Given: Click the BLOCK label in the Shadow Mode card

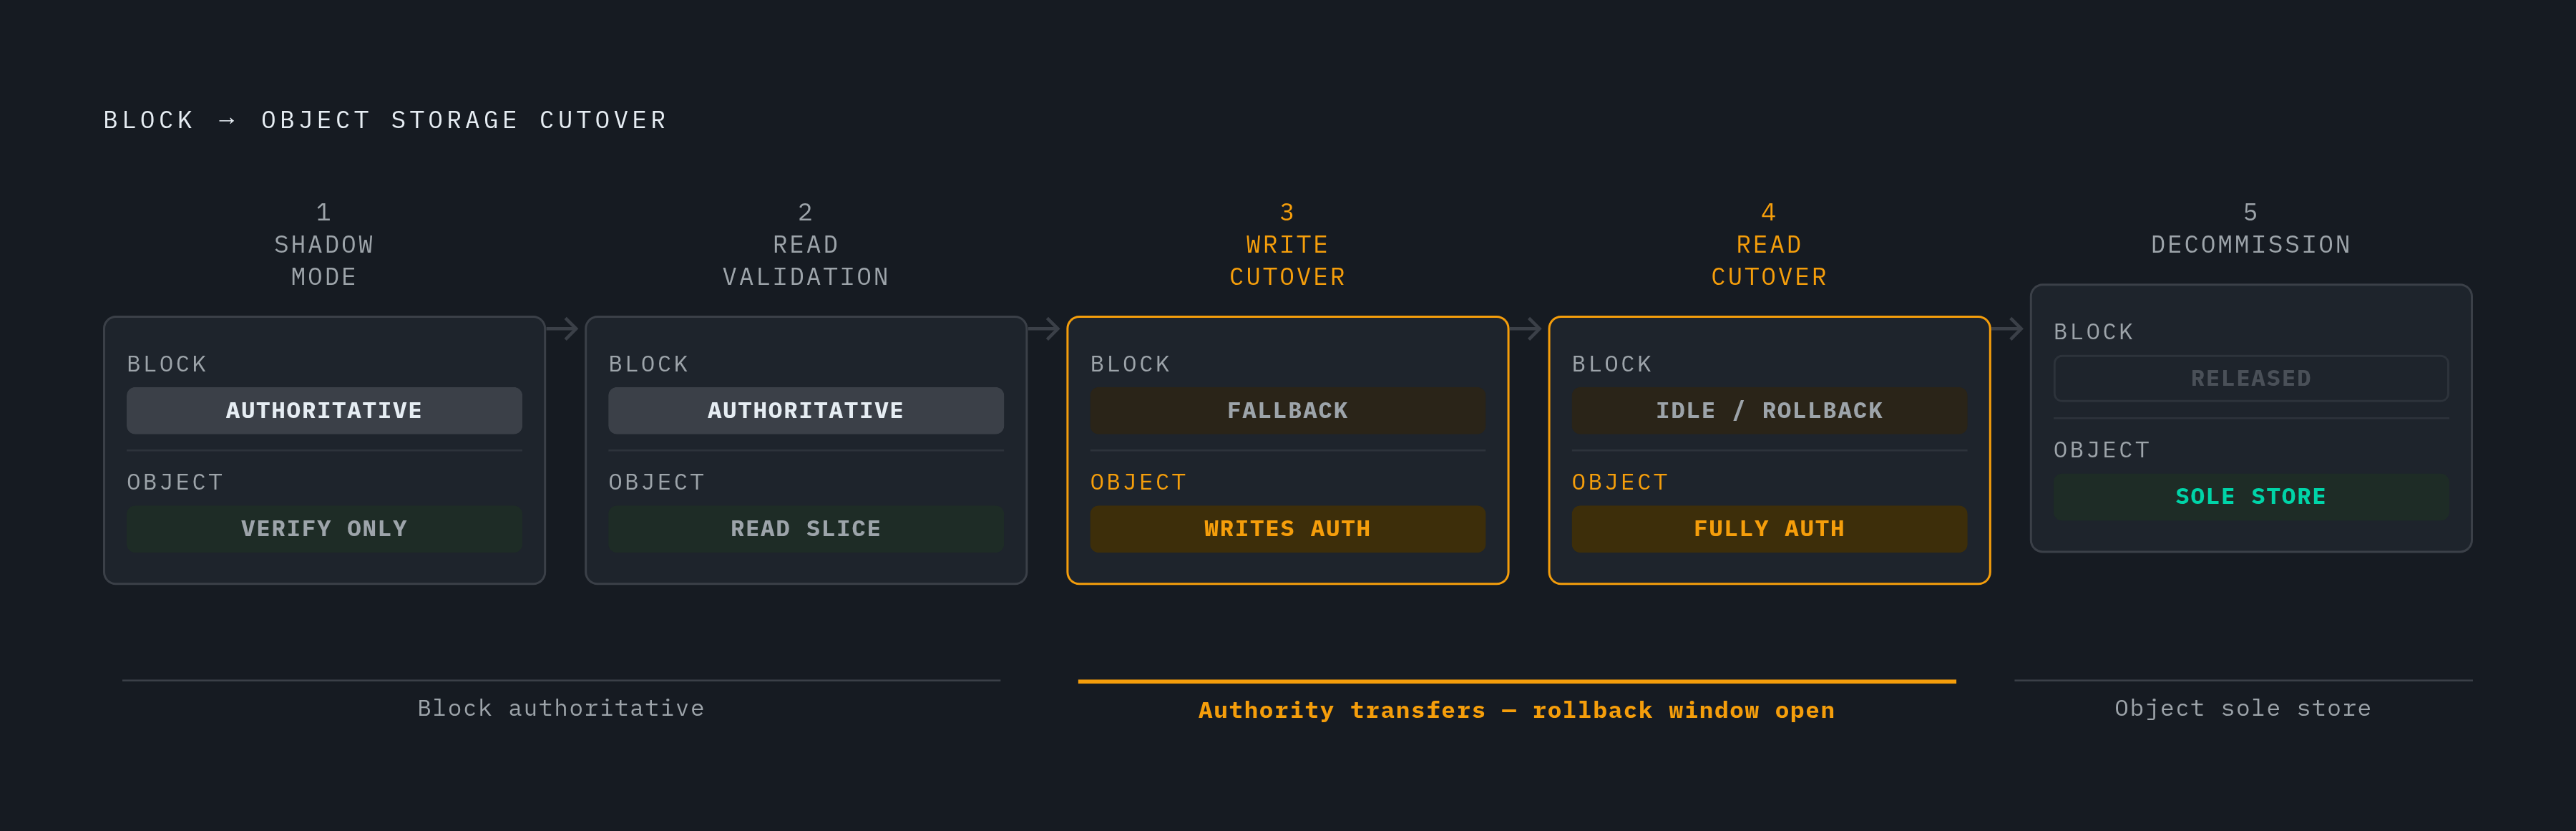Looking at the screenshot, I should pos(167,364).
